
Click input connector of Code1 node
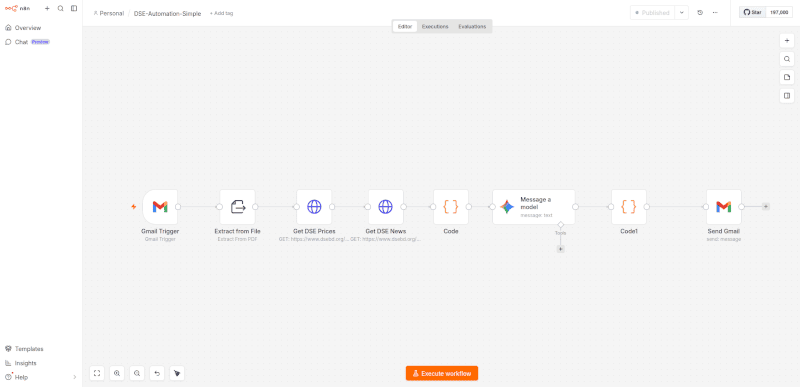point(611,207)
